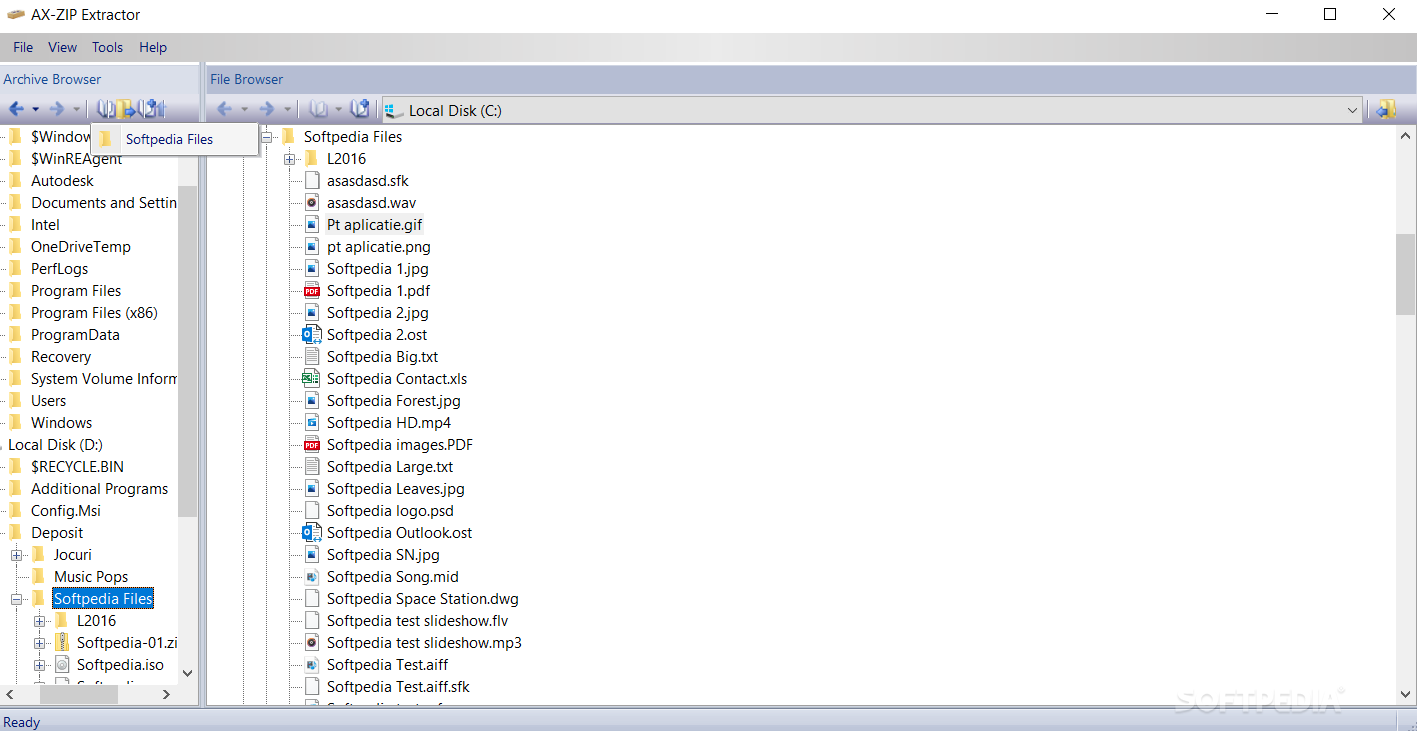Select asasdasd.sfk file
The image size is (1417, 731).
point(367,181)
